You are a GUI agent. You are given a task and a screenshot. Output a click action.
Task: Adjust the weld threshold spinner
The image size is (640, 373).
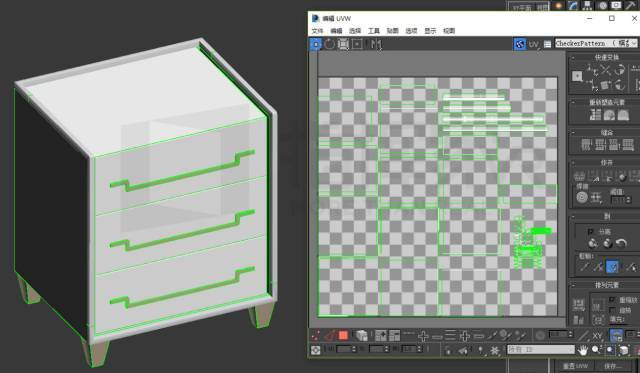(x=629, y=200)
